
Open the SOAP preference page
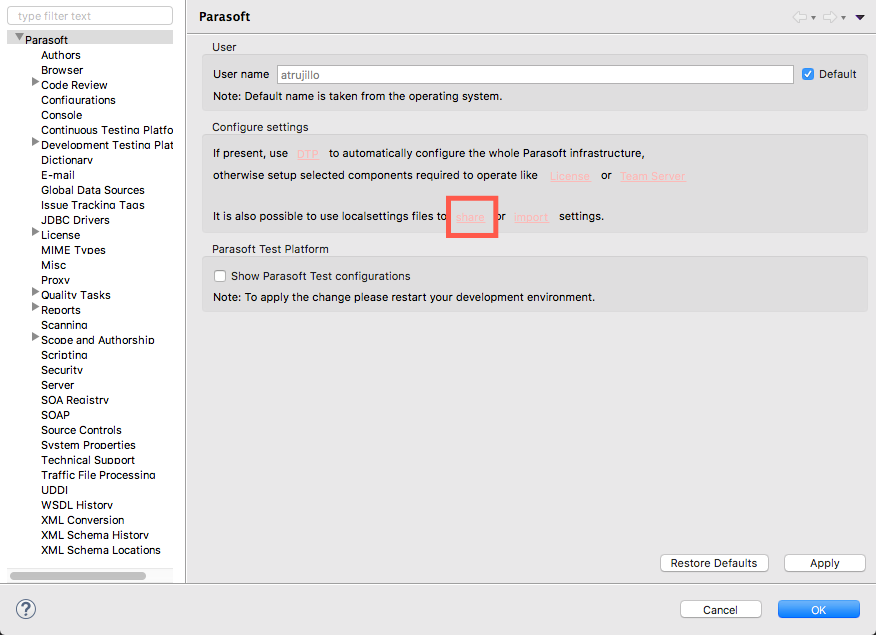coord(55,415)
